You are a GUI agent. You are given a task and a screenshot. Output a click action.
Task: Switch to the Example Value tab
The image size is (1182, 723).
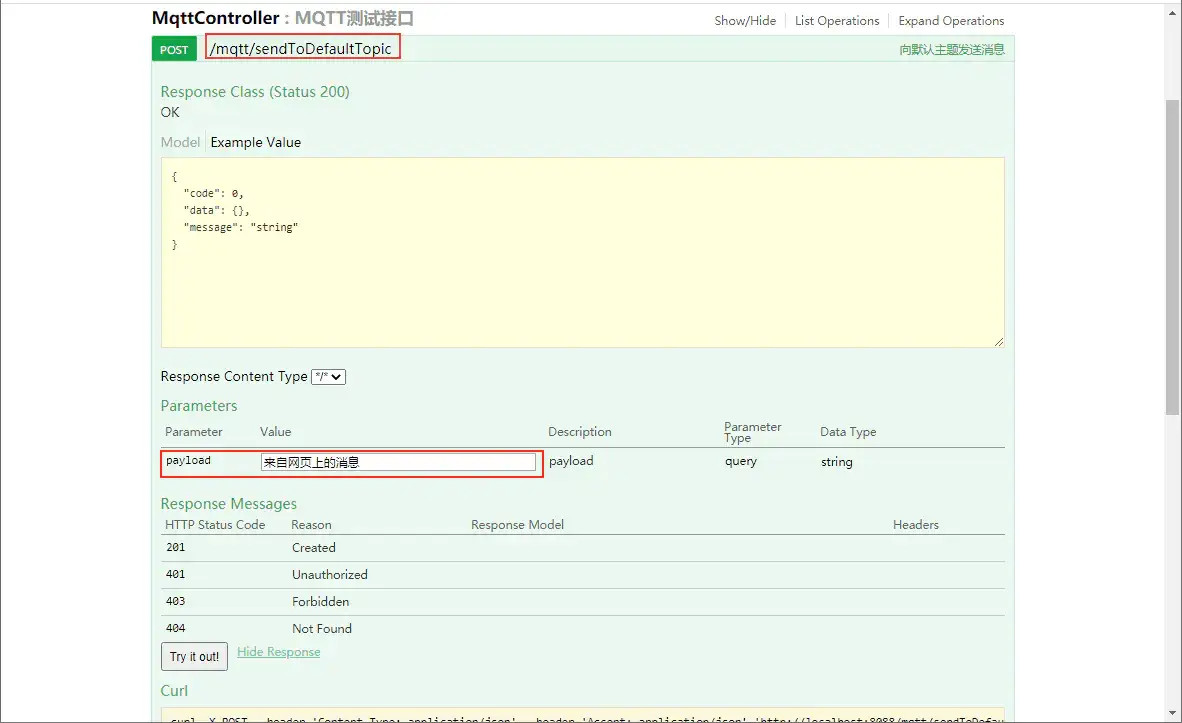(x=256, y=142)
